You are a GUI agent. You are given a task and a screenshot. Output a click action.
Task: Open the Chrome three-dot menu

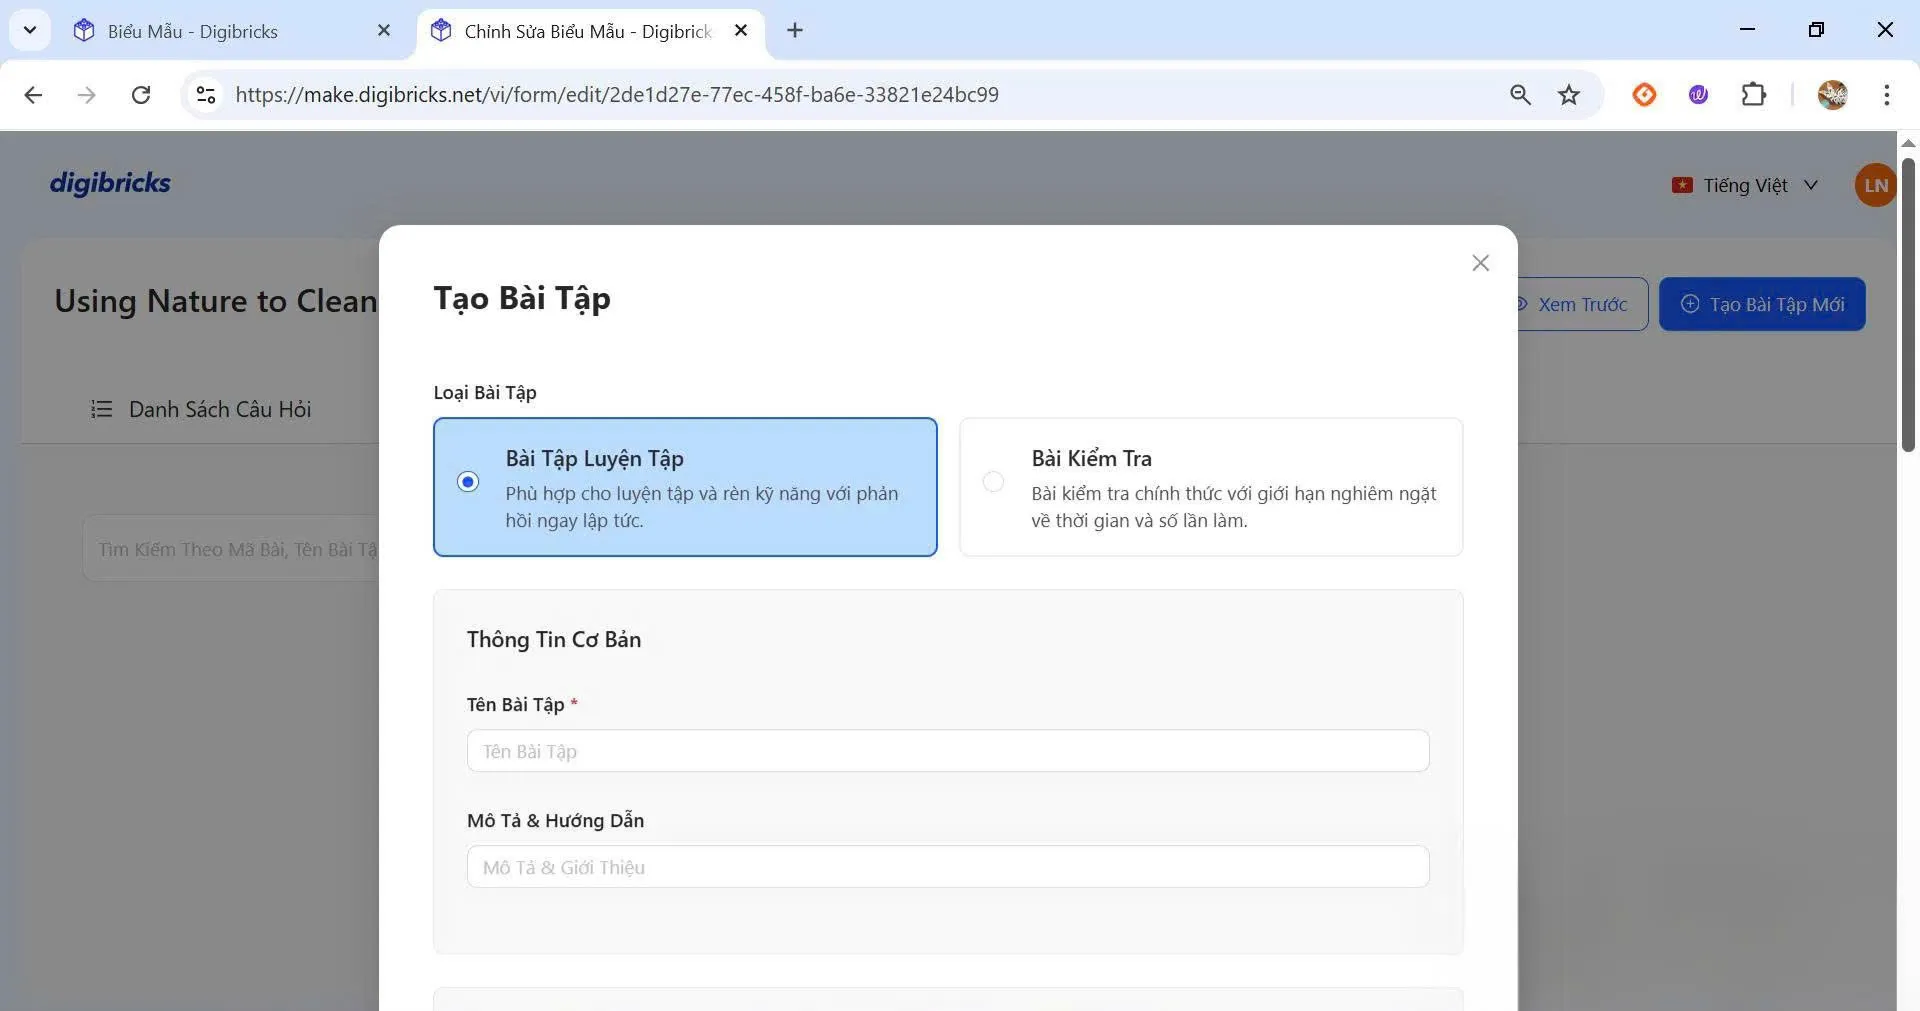(x=1886, y=95)
